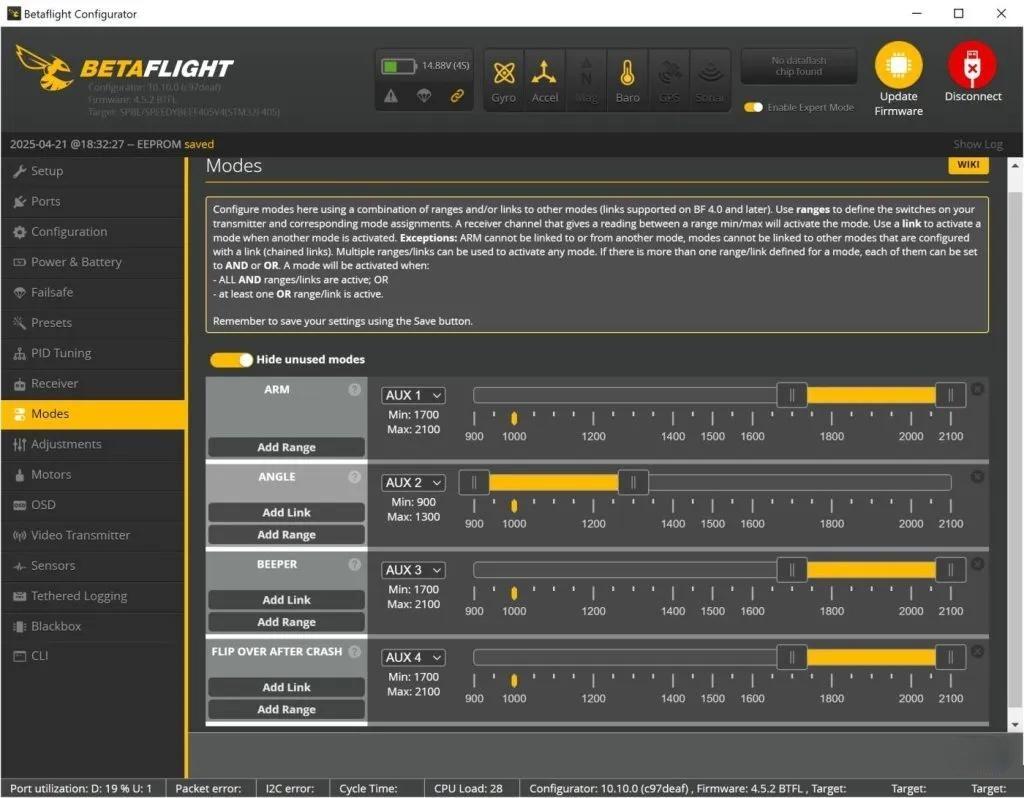Click the ARM range minimum slider handle
1024x798 pixels.
click(x=792, y=395)
